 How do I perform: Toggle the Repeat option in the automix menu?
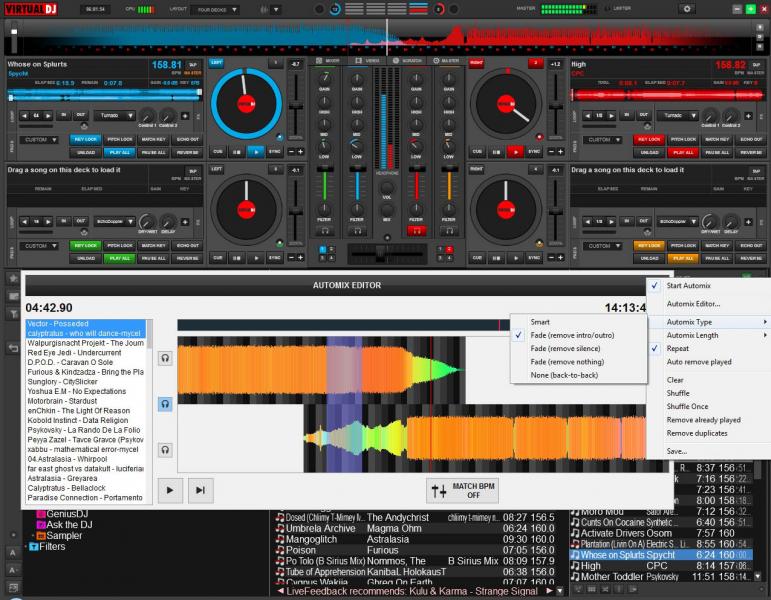pyautogui.click(x=678, y=348)
